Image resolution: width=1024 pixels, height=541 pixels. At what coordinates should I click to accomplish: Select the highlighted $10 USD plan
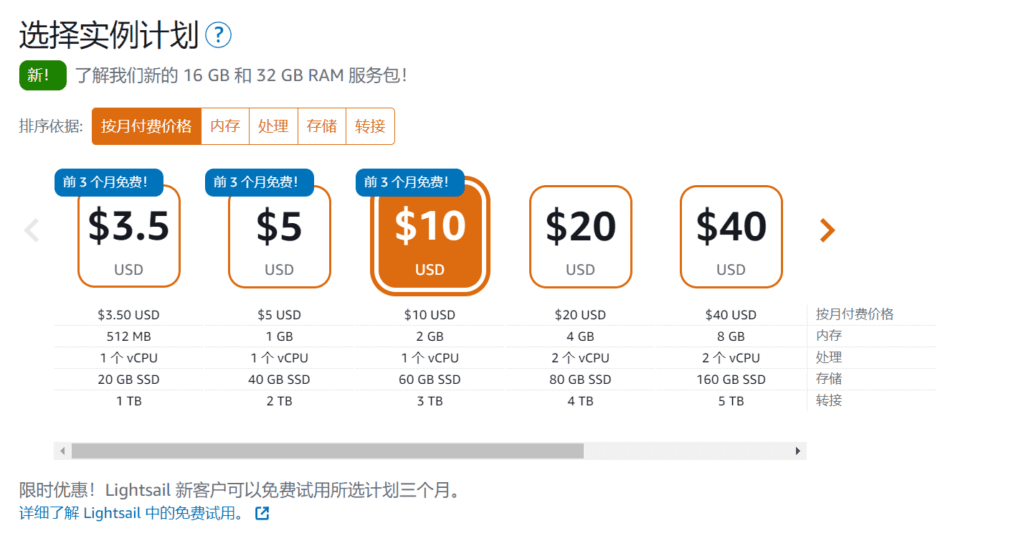click(x=430, y=238)
